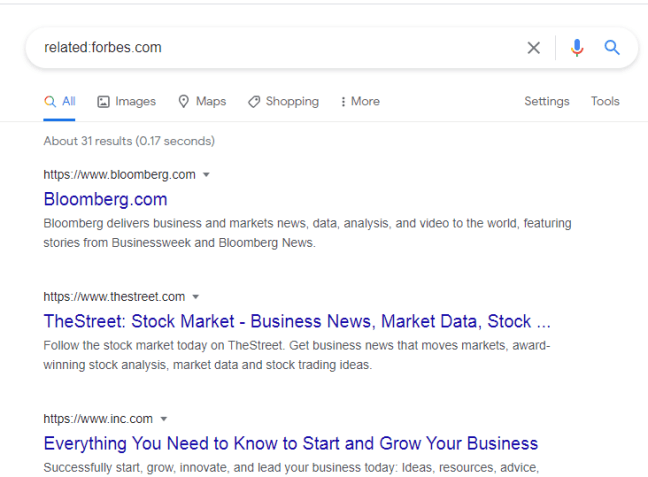The image size is (648, 477).
Task: Start voice search with microphone icon
Action: coord(577,48)
